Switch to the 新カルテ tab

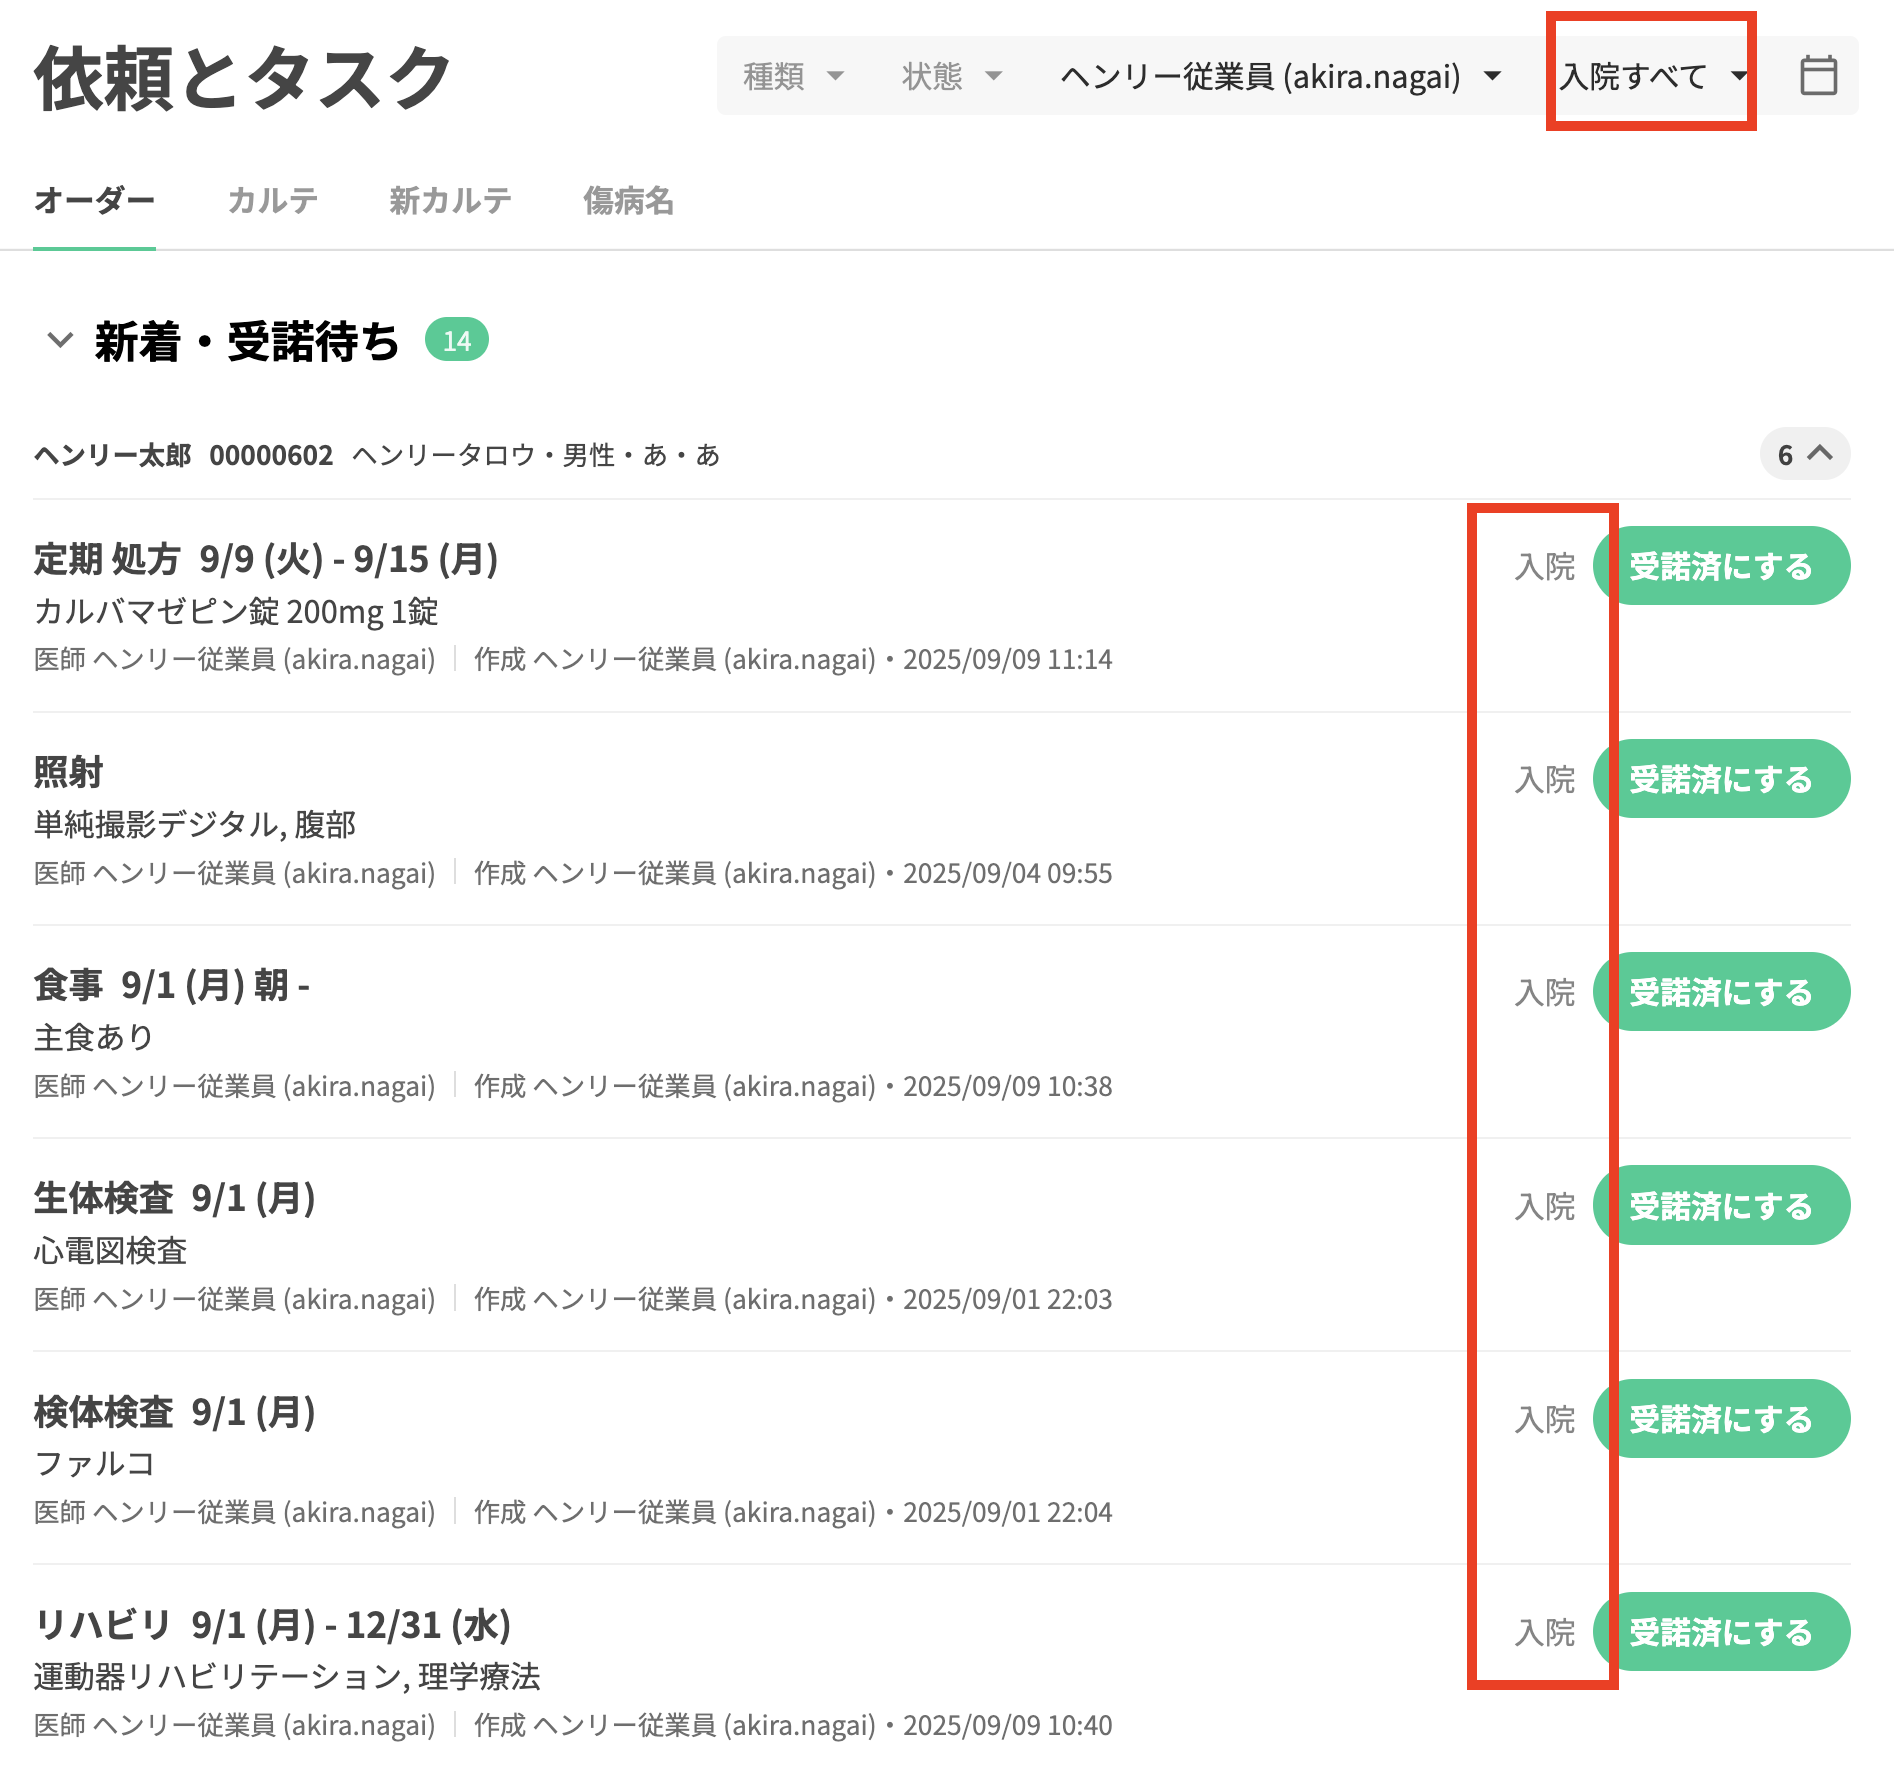tap(450, 201)
